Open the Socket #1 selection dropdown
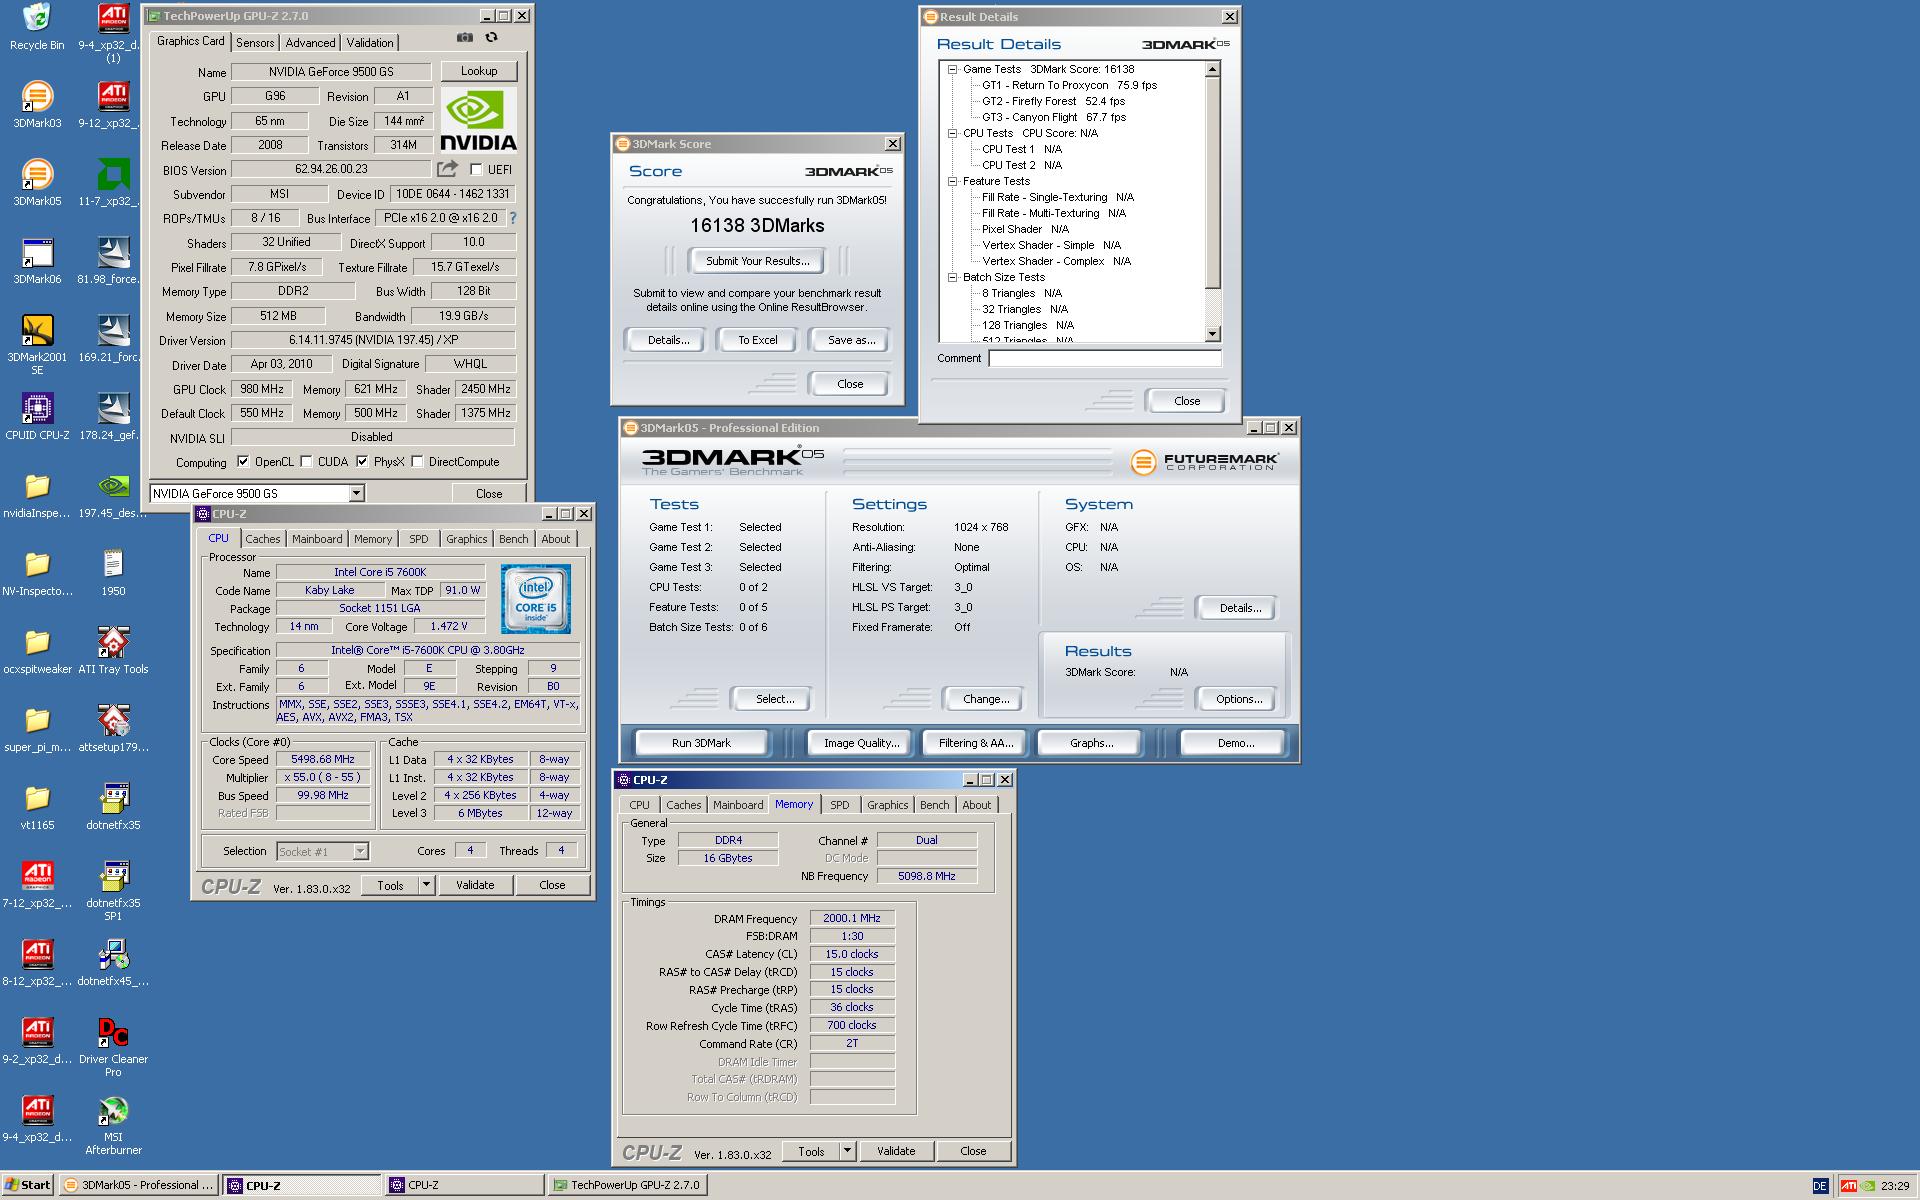Image resolution: width=1920 pixels, height=1200 pixels. click(361, 851)
